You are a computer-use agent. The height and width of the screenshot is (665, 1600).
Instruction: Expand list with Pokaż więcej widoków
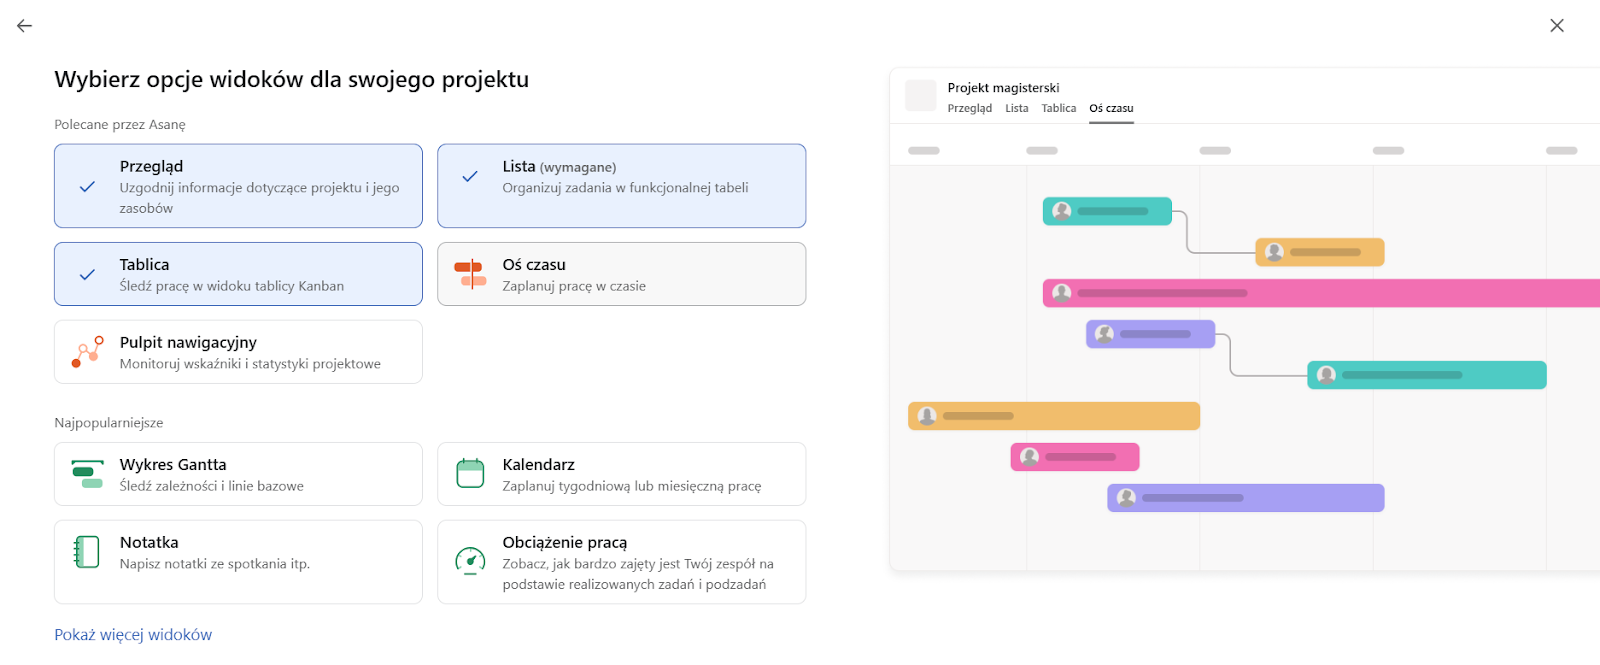[x=133, y=635]
